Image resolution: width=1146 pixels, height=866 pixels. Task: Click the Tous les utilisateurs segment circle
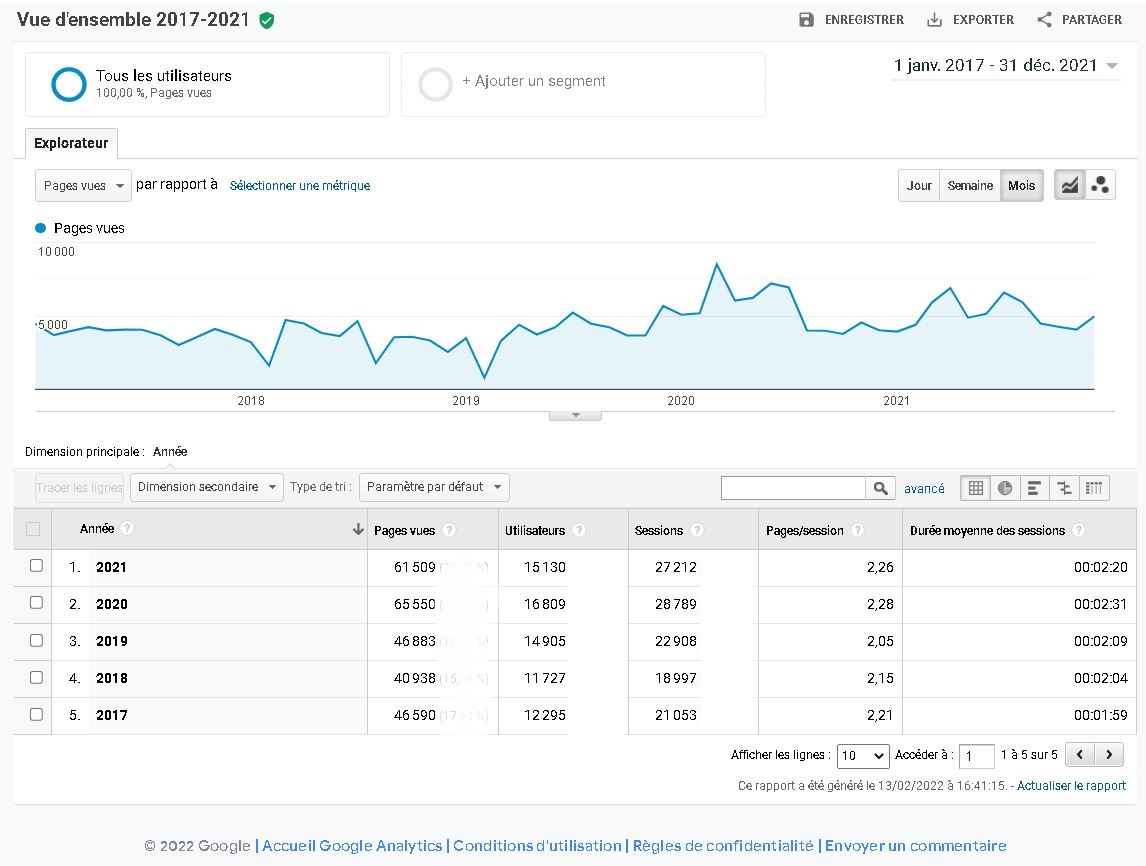pyautogui.click(x=69, y=84)
